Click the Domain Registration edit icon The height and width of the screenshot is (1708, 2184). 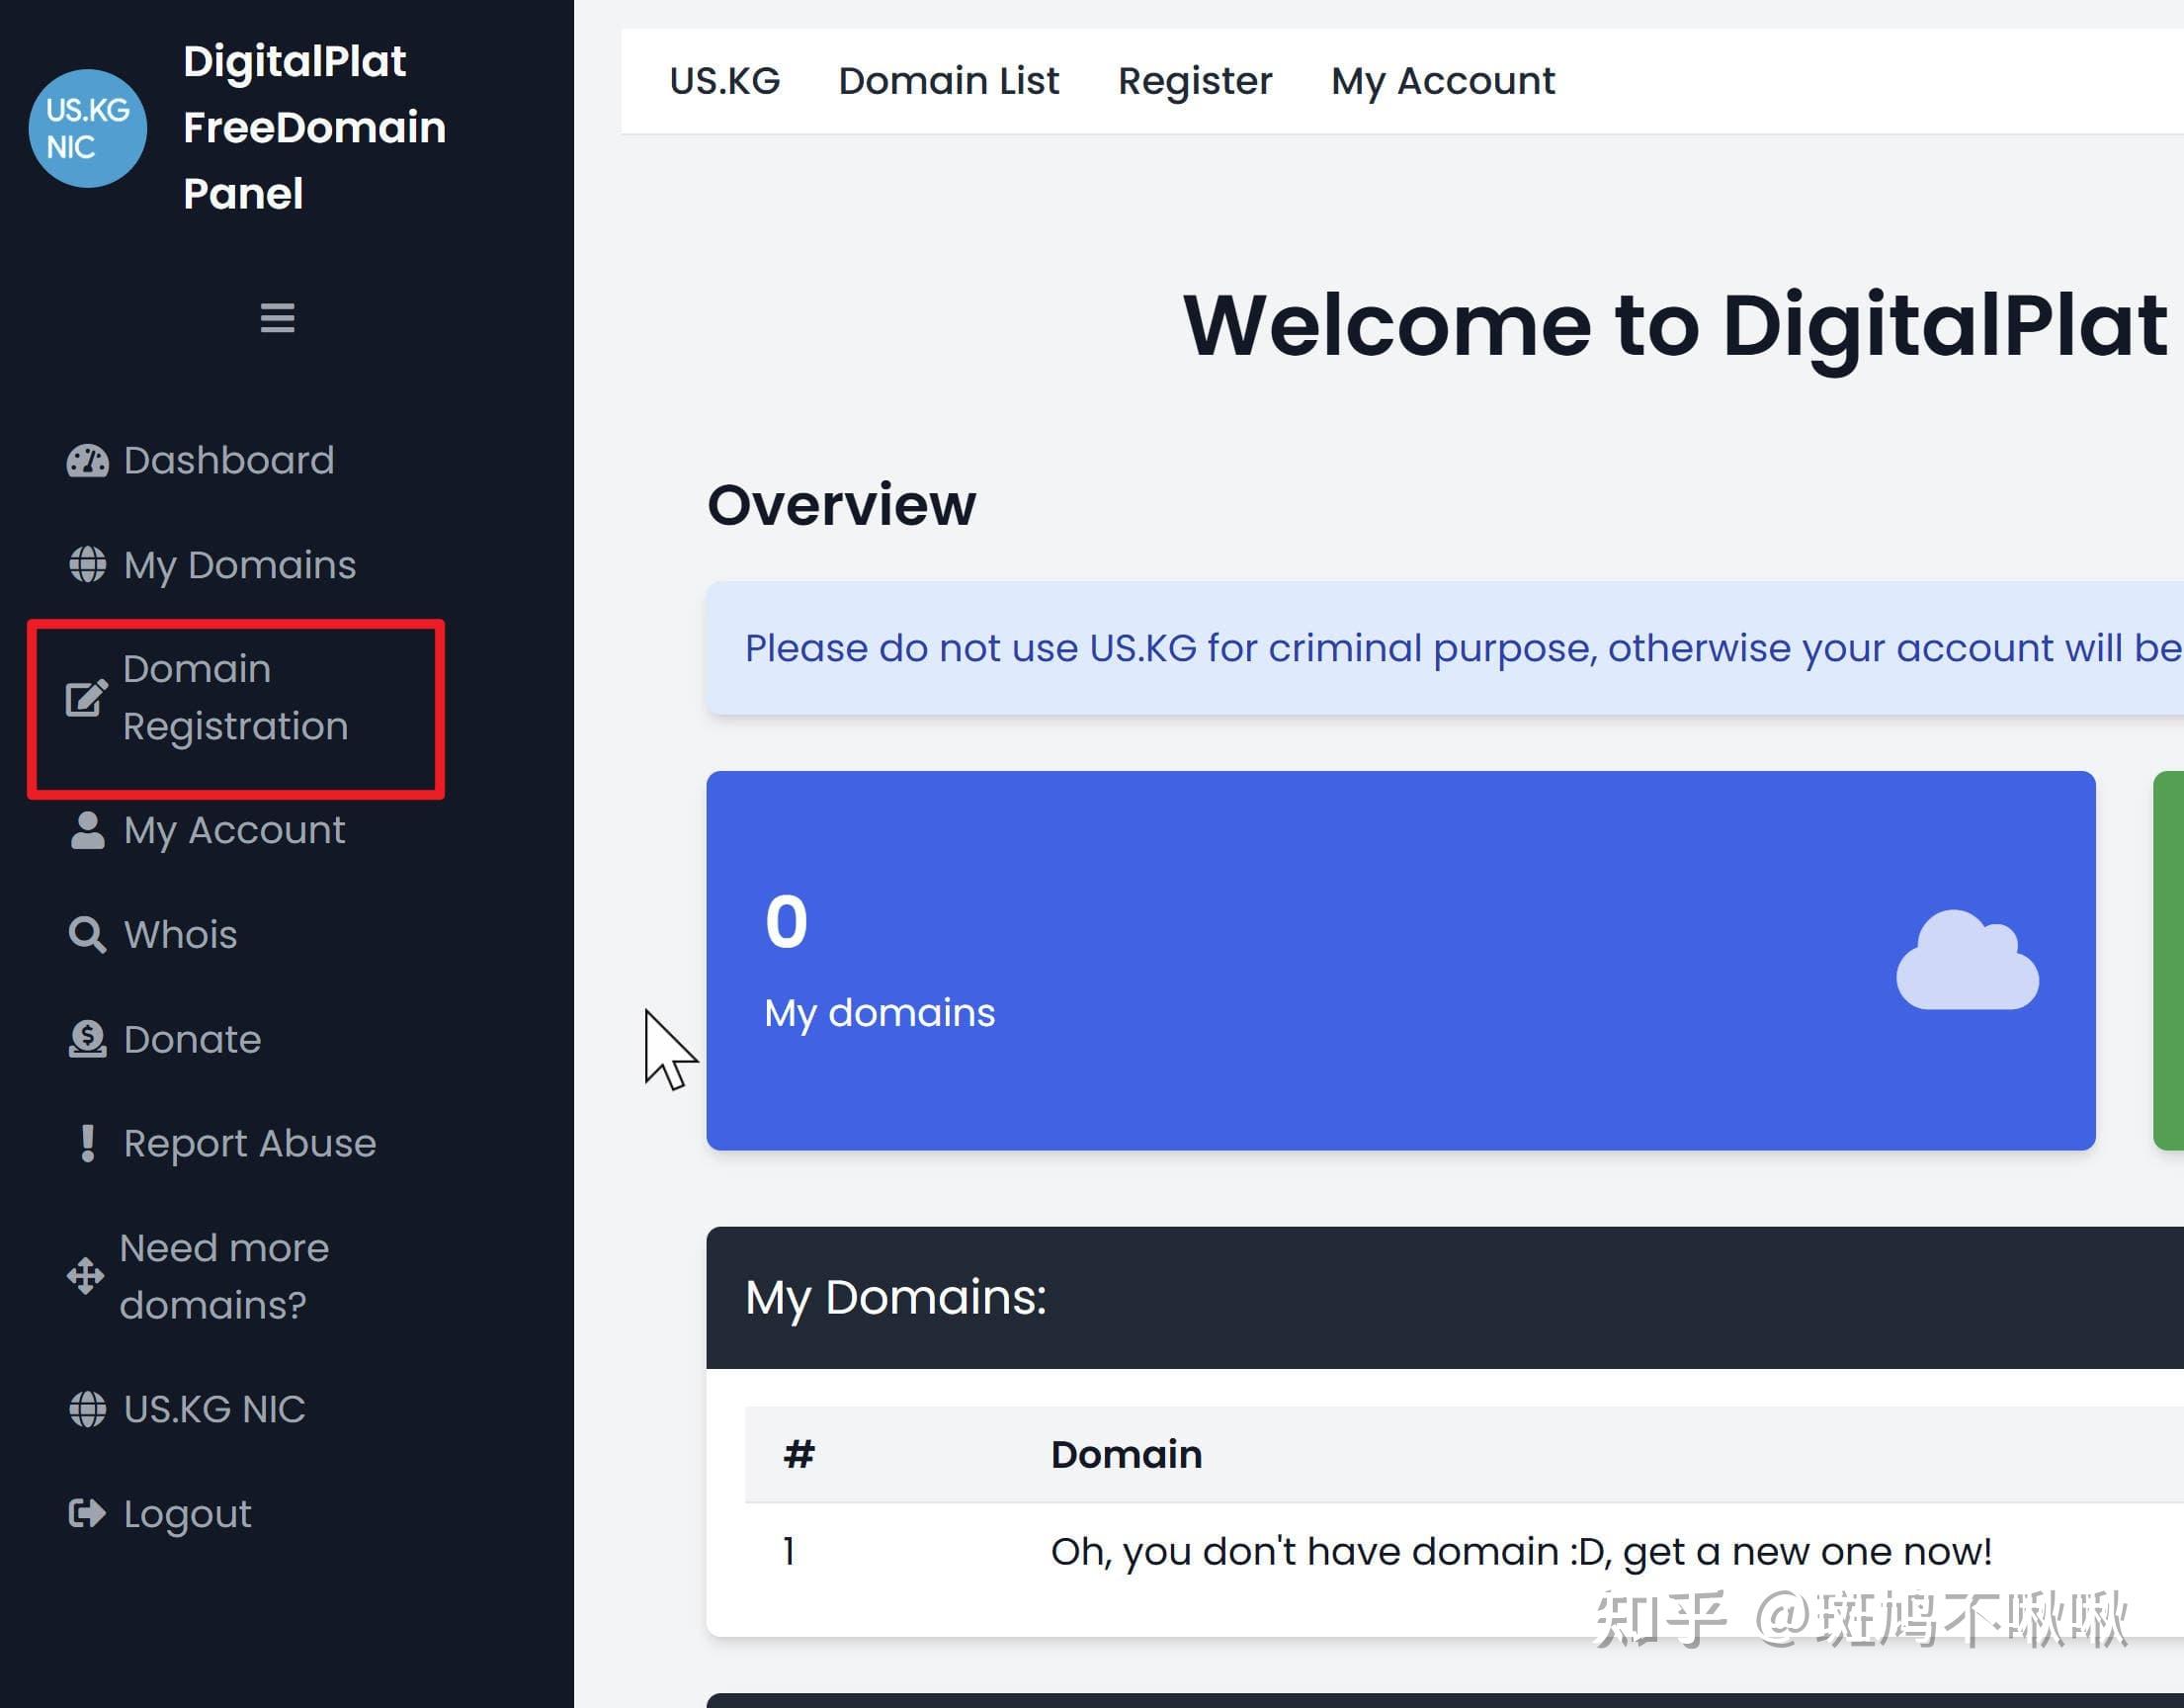coord(86,698)
